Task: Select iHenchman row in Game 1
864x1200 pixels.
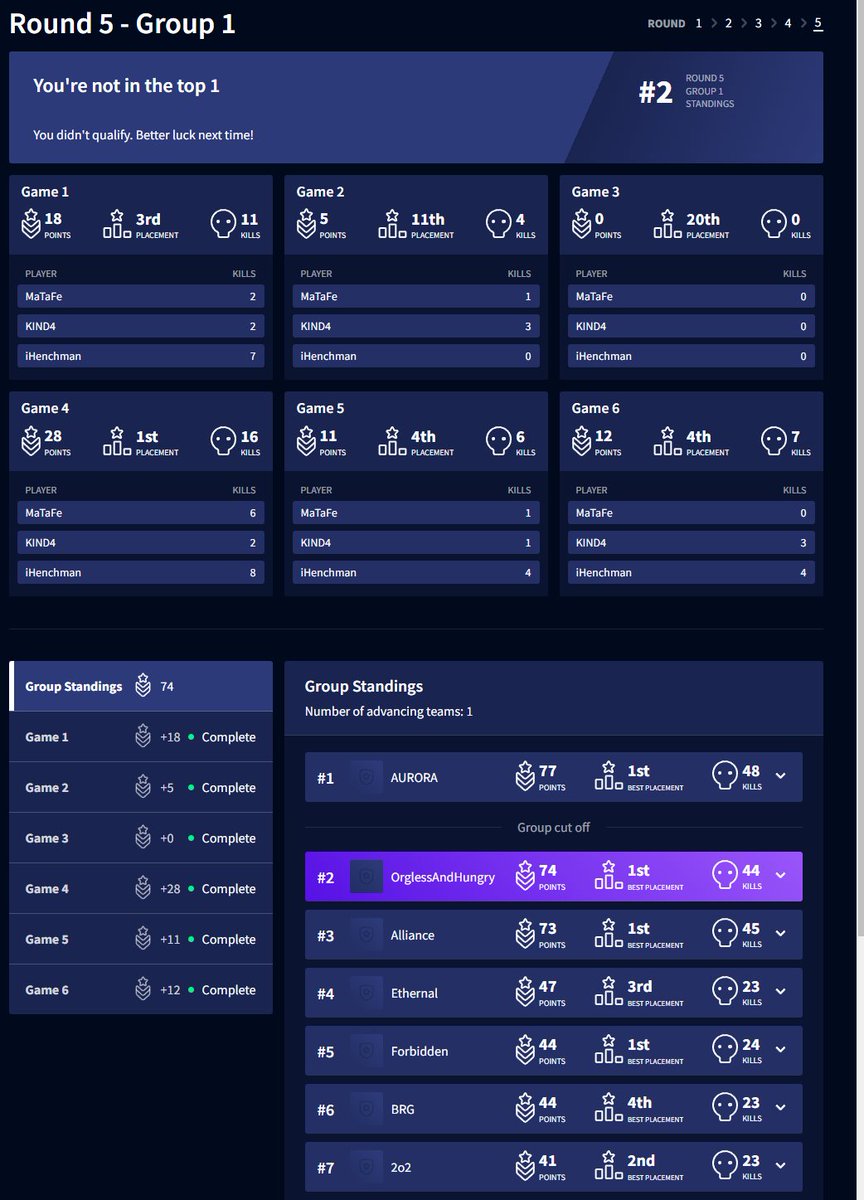Action: pos(141,356)
